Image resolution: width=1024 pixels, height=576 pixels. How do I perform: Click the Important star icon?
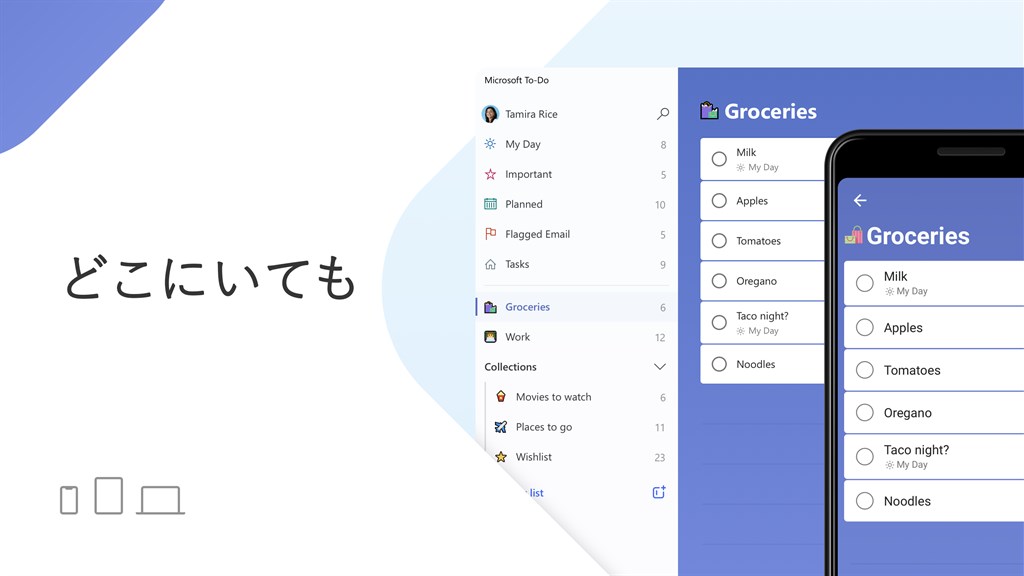click(490, 174)
